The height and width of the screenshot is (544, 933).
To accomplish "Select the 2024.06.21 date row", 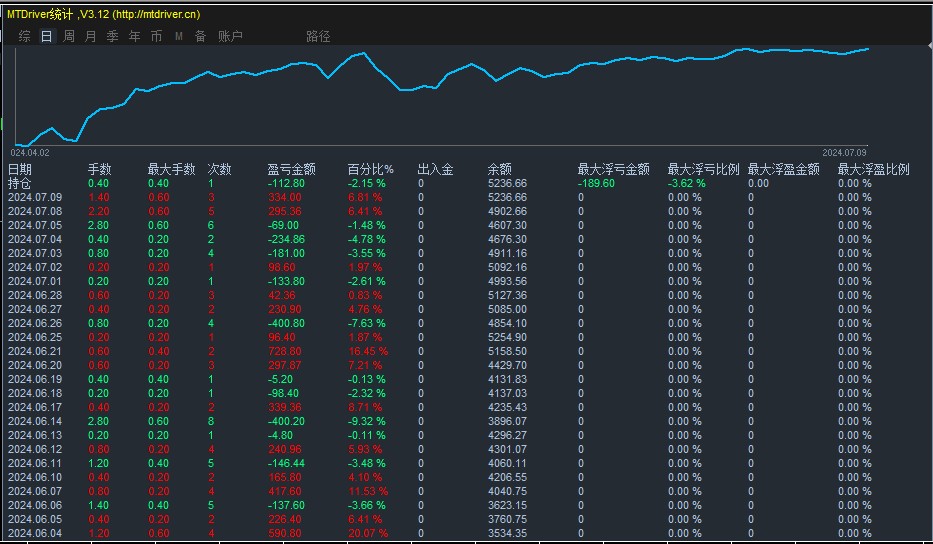I will tap(34, 353).
